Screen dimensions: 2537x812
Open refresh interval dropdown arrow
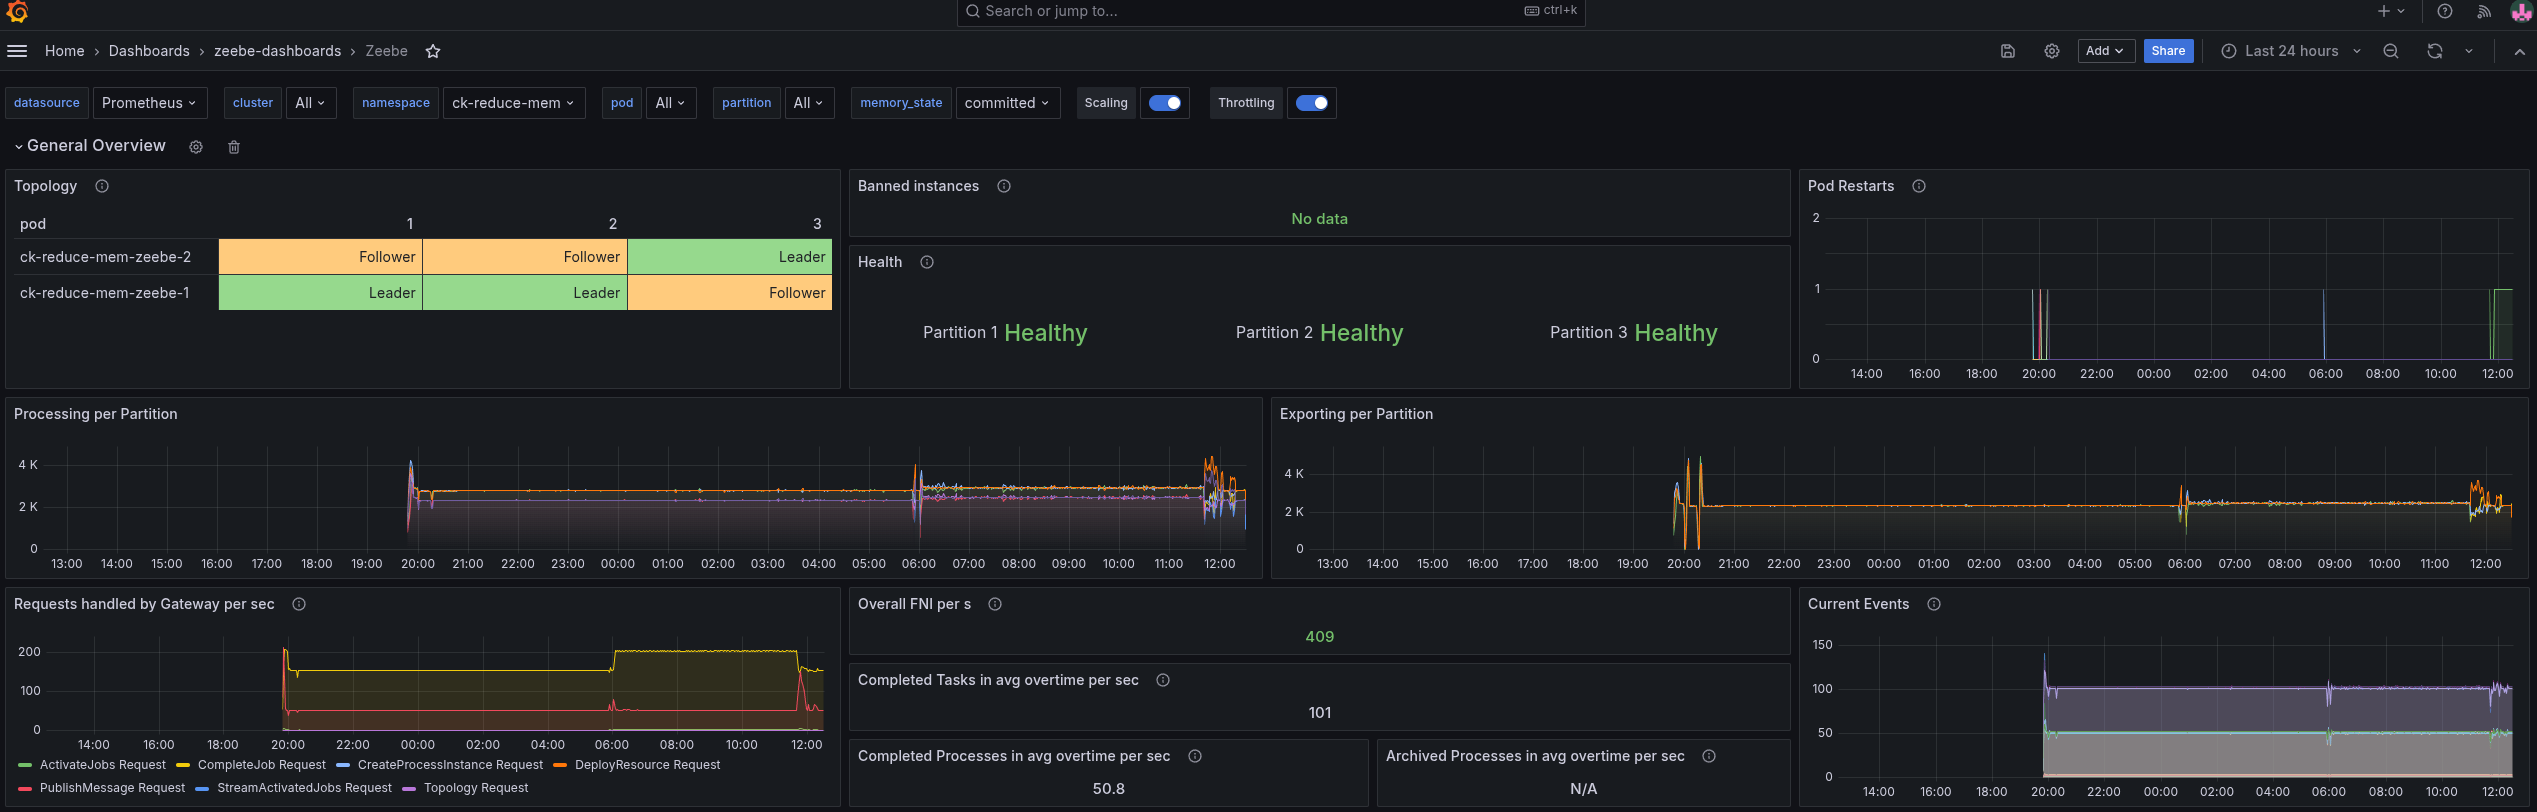[x=2469, y=51]
